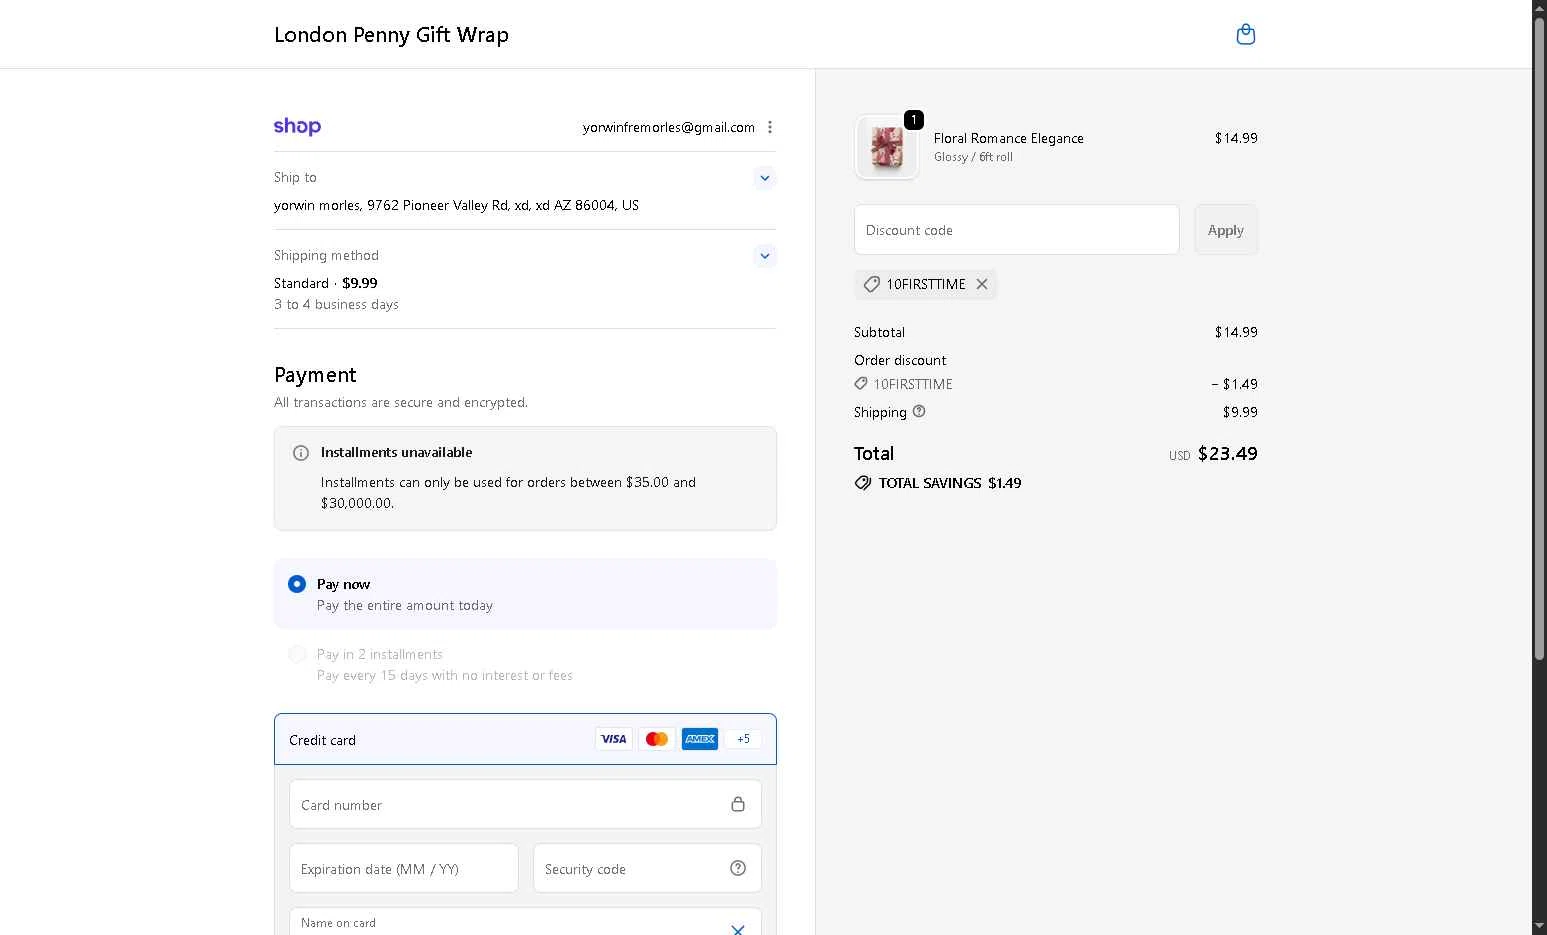This screenshot has height=935, width=1547.
Task: Click the $23.49 total amount
Action: (1227, 454)
